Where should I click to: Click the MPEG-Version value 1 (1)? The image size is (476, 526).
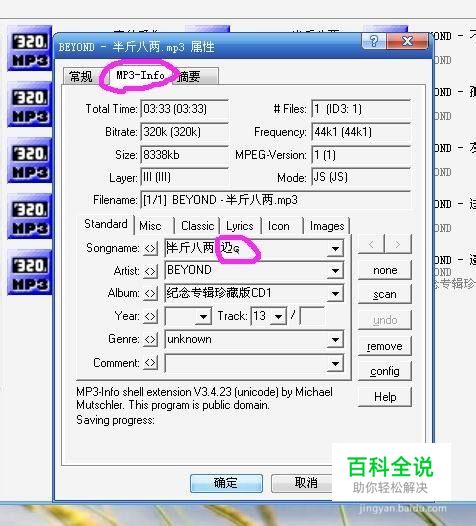[x=361, y=155]
